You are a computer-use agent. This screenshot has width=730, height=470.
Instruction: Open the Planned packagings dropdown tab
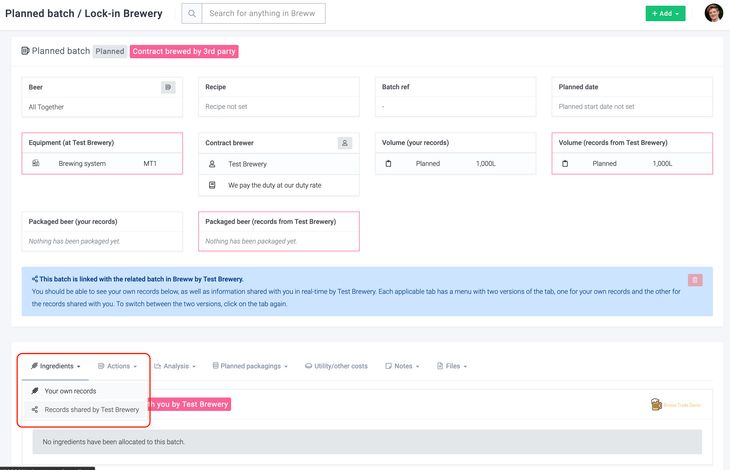[x=250, y=366]
